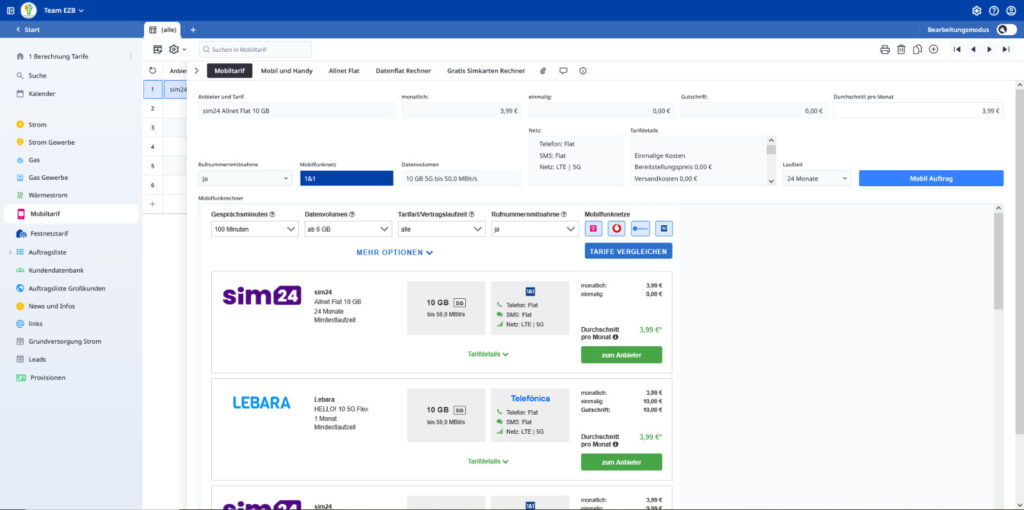1024x510 pixels.
Task: Add a new view tab
Action: pyautogui.click(x=193, y=30)
